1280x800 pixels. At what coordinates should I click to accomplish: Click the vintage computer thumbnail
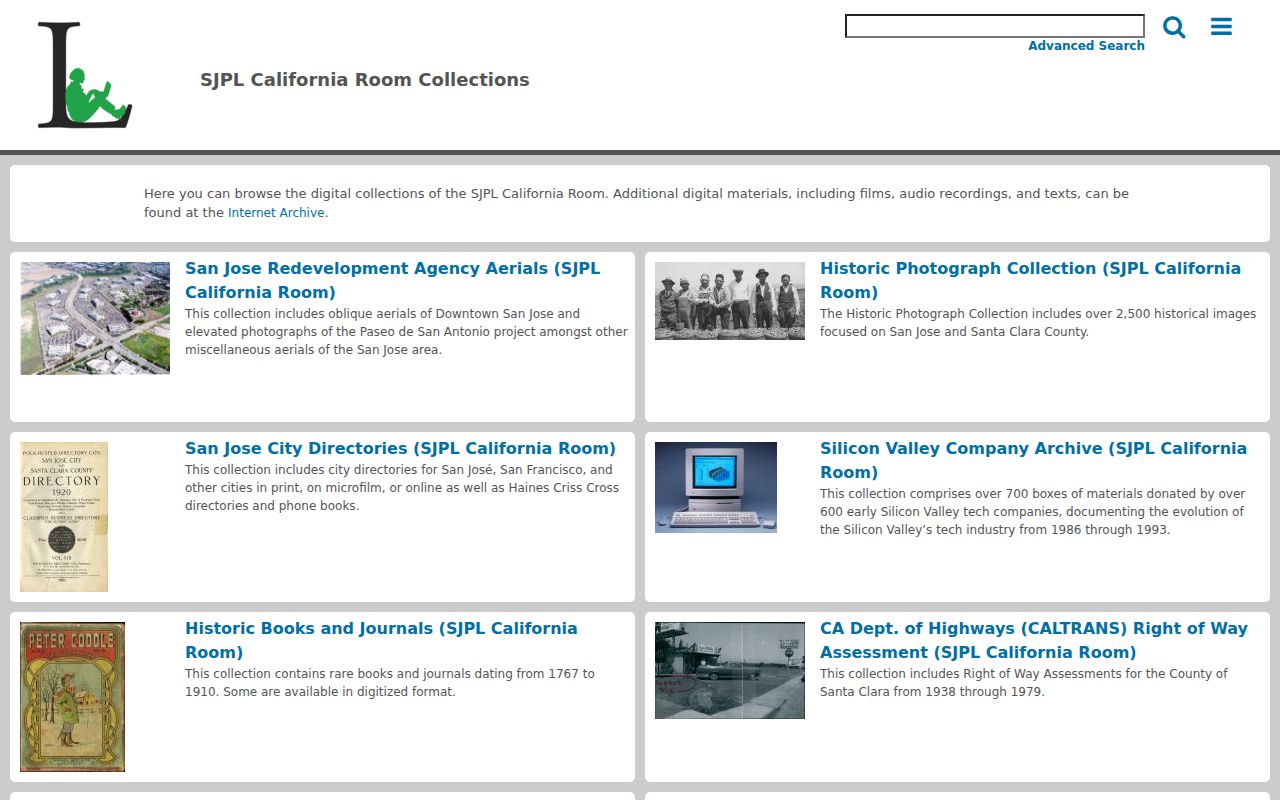tap(716, 487)
